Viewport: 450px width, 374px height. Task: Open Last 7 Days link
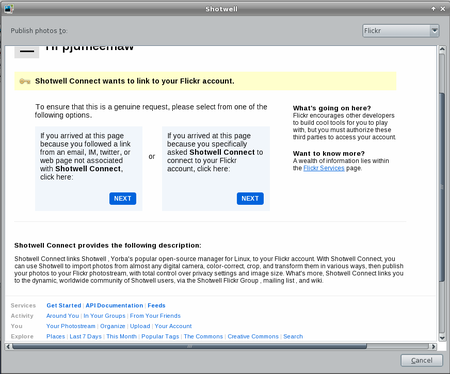(85, 336)
